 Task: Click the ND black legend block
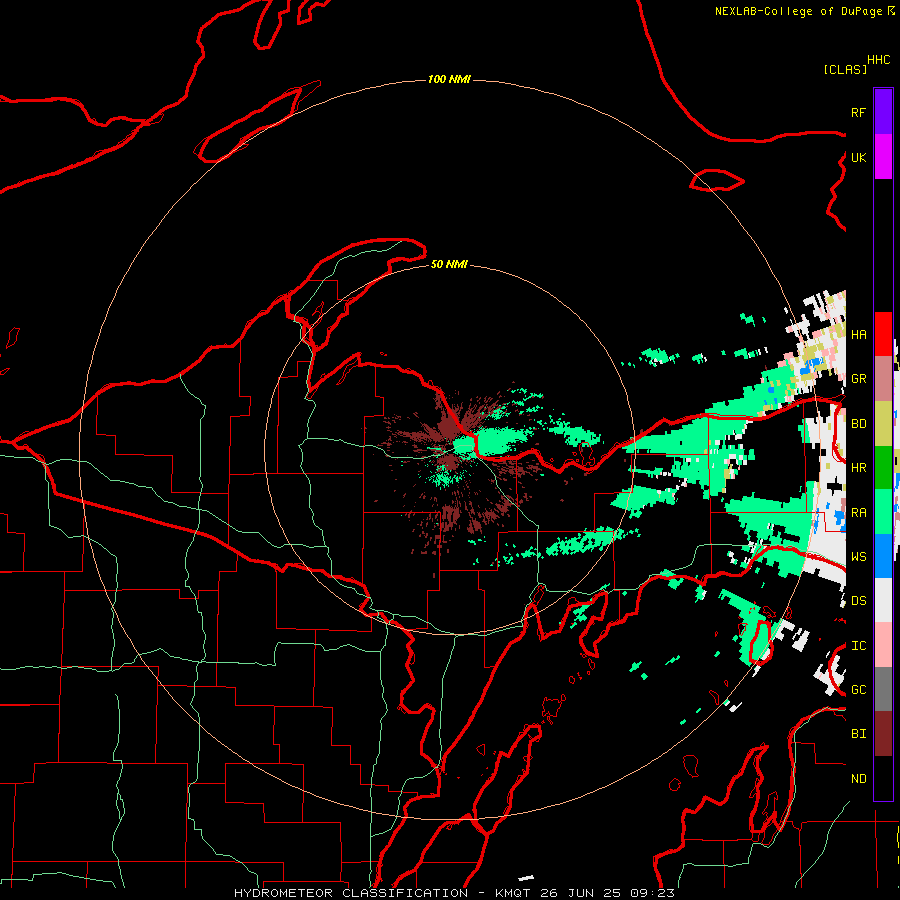[883, 778]
